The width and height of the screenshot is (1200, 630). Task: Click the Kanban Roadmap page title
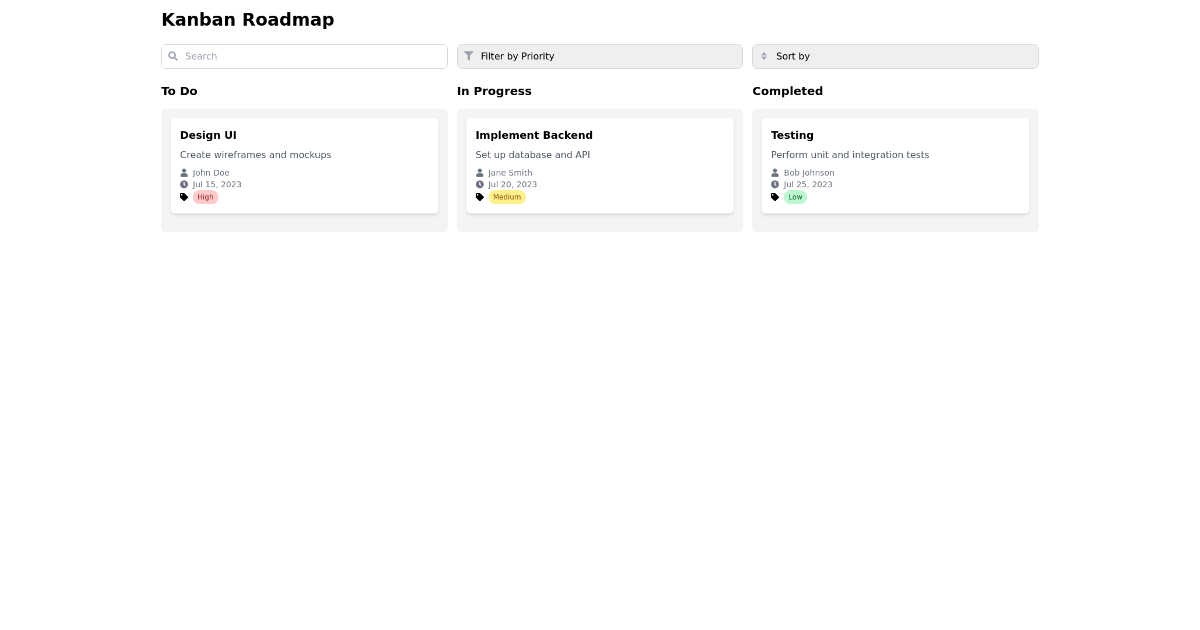pyautogui.click(x=248, y=19)
